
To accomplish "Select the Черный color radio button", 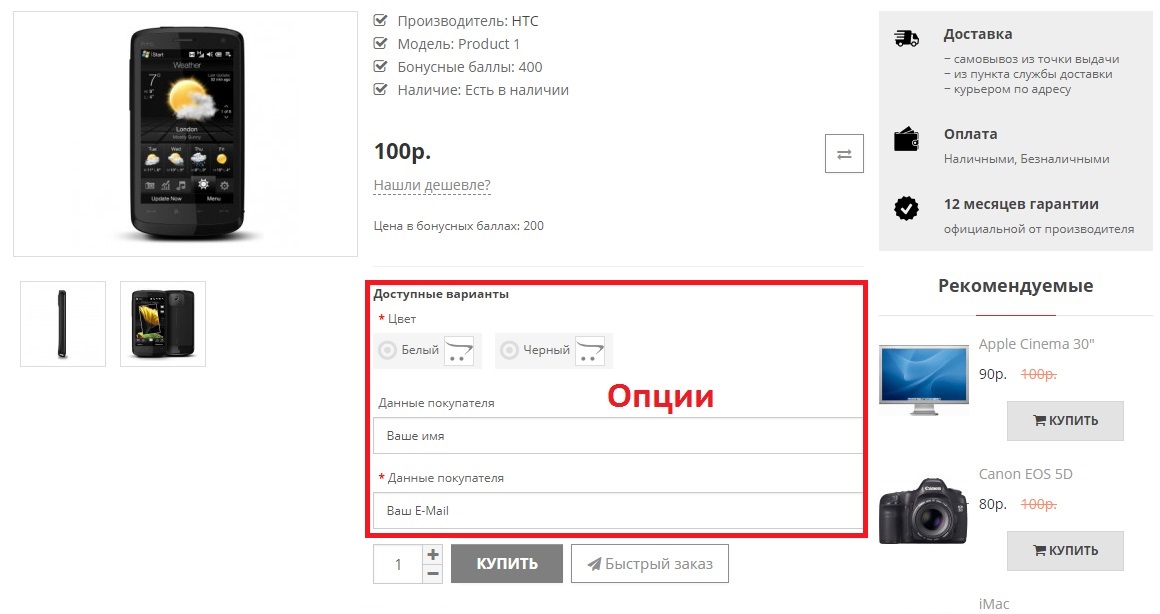I will pos(510,350).
